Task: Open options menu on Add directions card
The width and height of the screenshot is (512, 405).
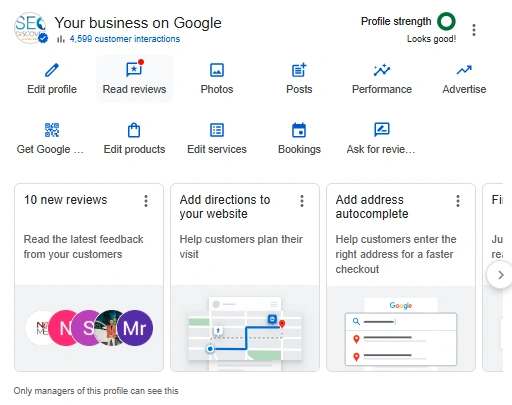Action: coord(302,201)
